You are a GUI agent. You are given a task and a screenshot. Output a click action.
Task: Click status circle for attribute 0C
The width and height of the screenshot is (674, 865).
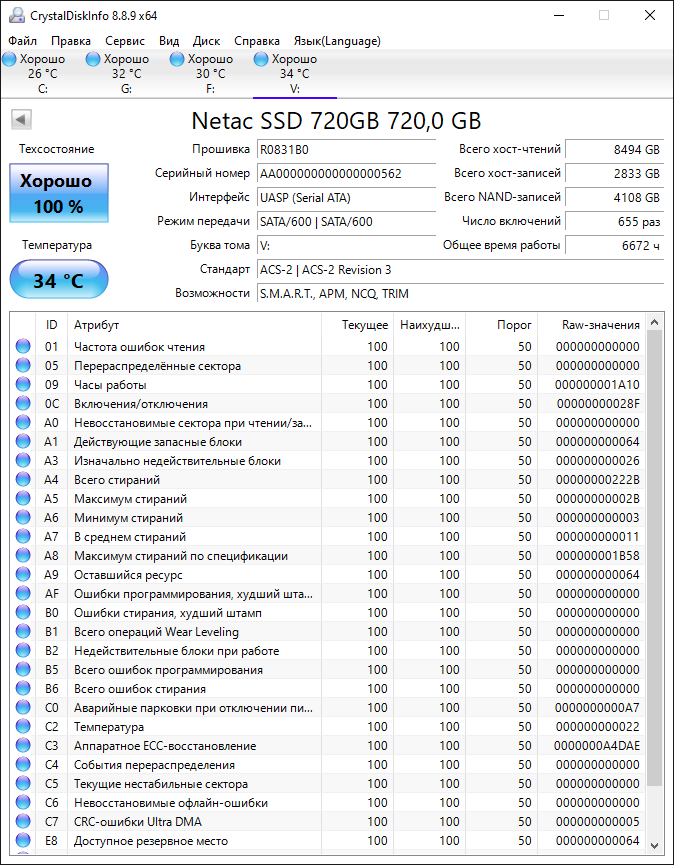tap(23, 403)
